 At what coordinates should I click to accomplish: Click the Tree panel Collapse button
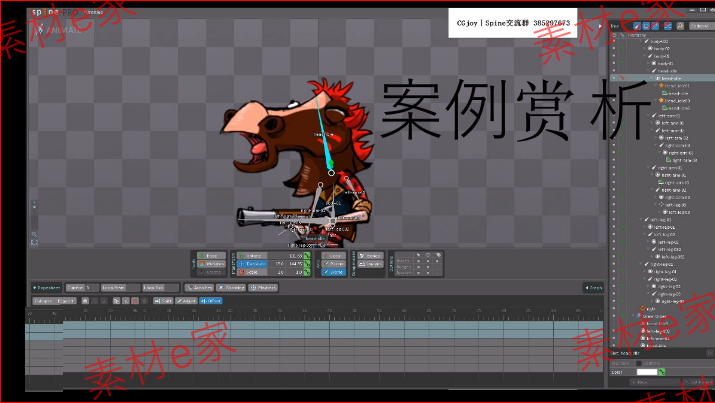tap(702, 26)
